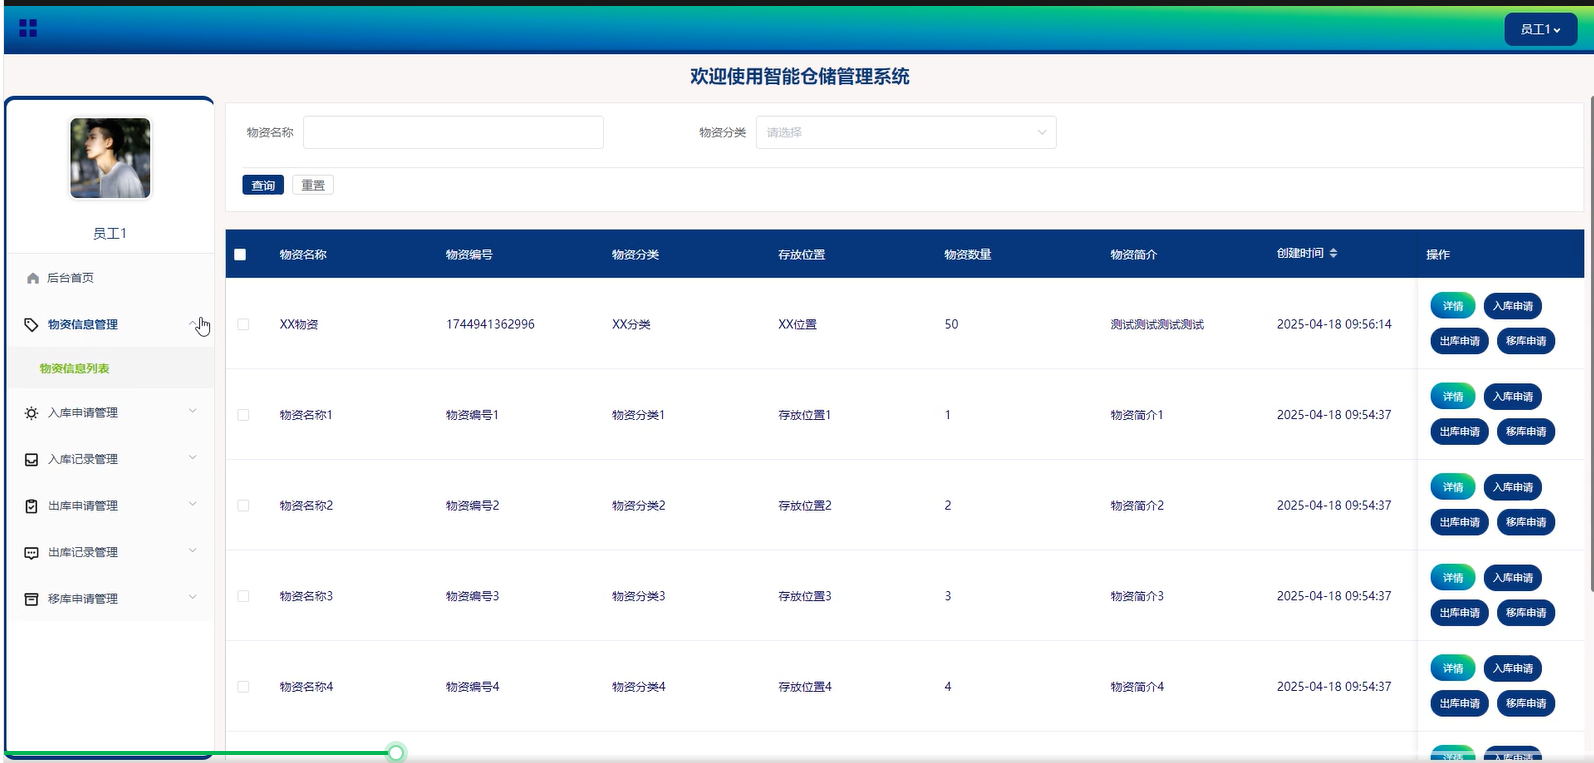Open the 物资分类 select dropdown
Screen dimensions: 1594x763
(x=906, y=132)
